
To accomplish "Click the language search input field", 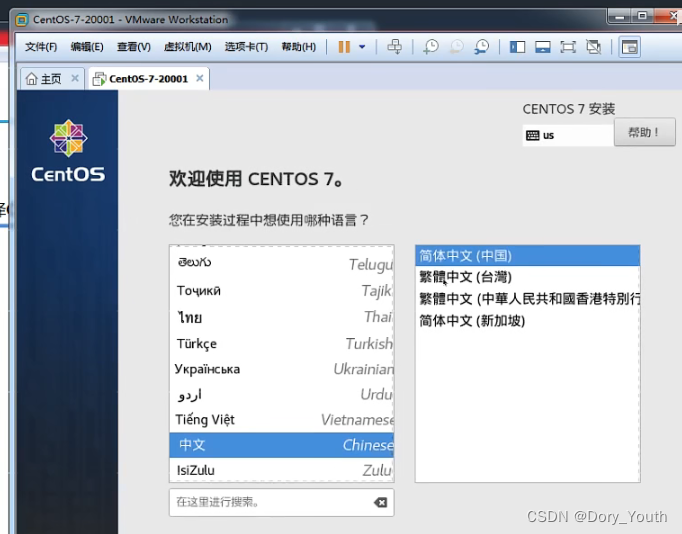I will pyautogui.click(x=281, y=502).
